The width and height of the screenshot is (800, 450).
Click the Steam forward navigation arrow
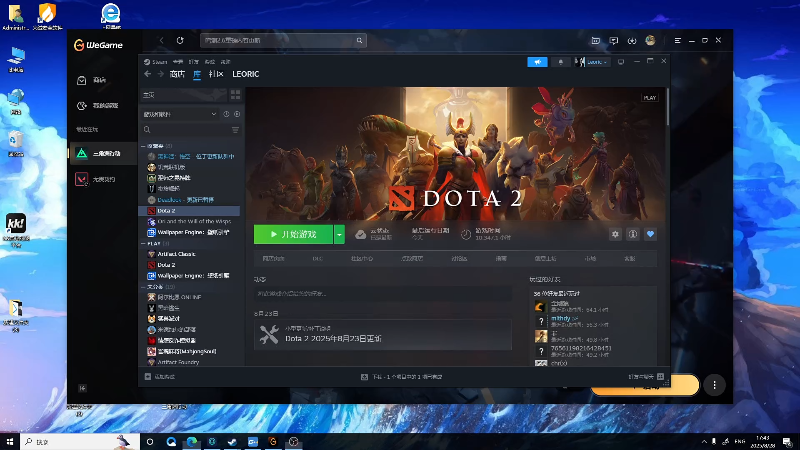(160, 74)
